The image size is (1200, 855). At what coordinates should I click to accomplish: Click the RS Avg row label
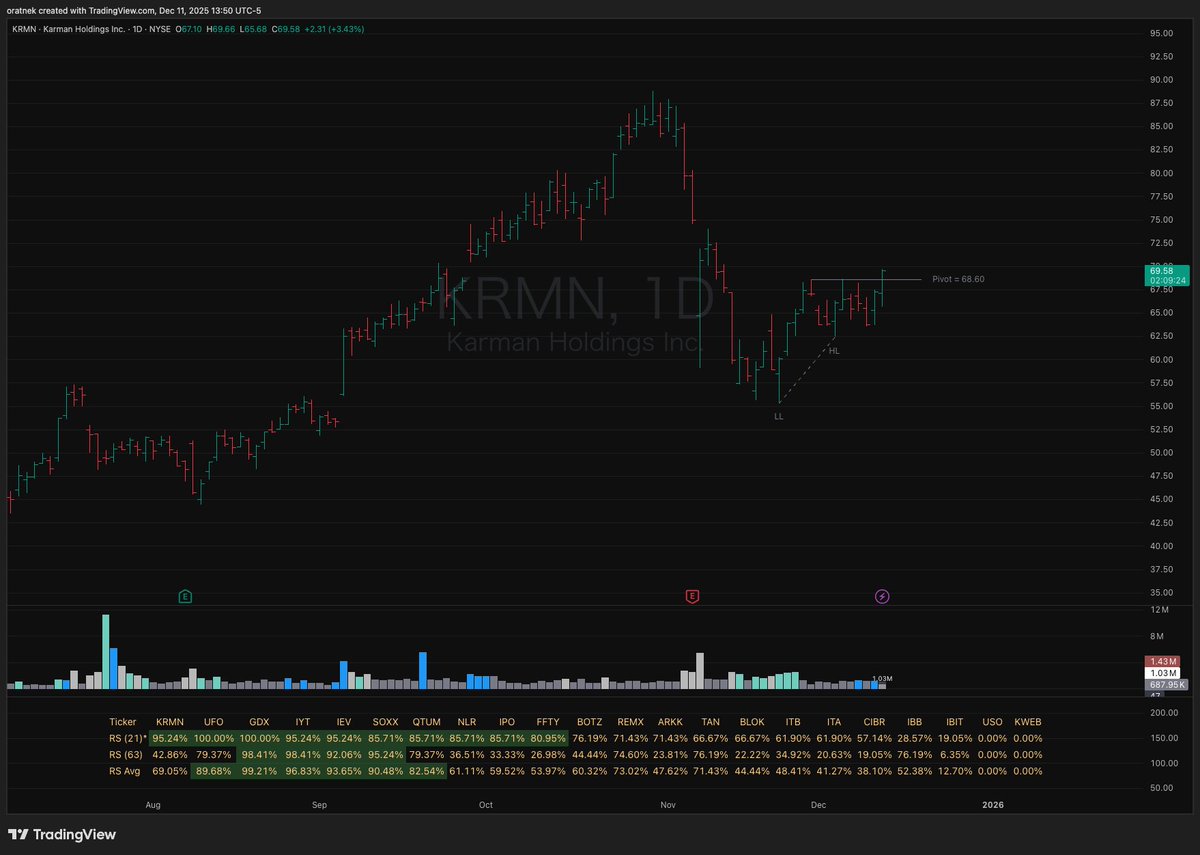[126, 770]
